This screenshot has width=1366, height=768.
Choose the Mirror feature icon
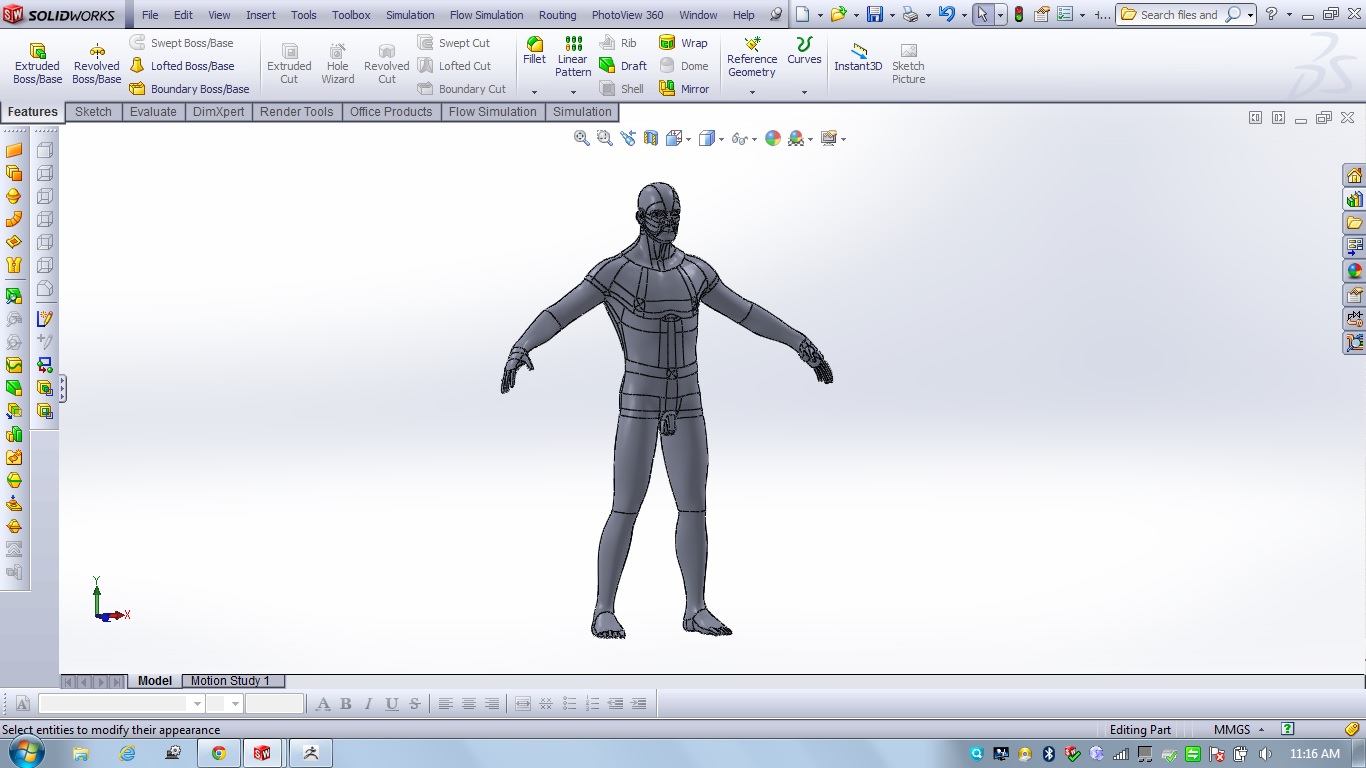coord(684,89)
